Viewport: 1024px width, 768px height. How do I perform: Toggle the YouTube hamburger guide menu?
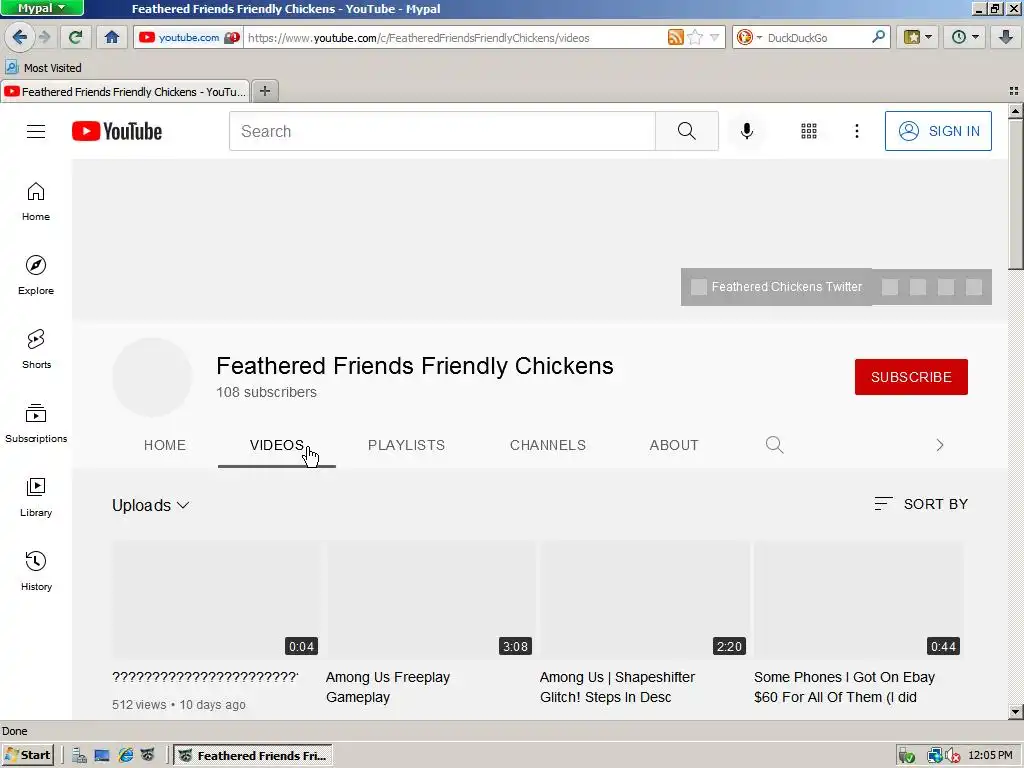coord(36,131)
